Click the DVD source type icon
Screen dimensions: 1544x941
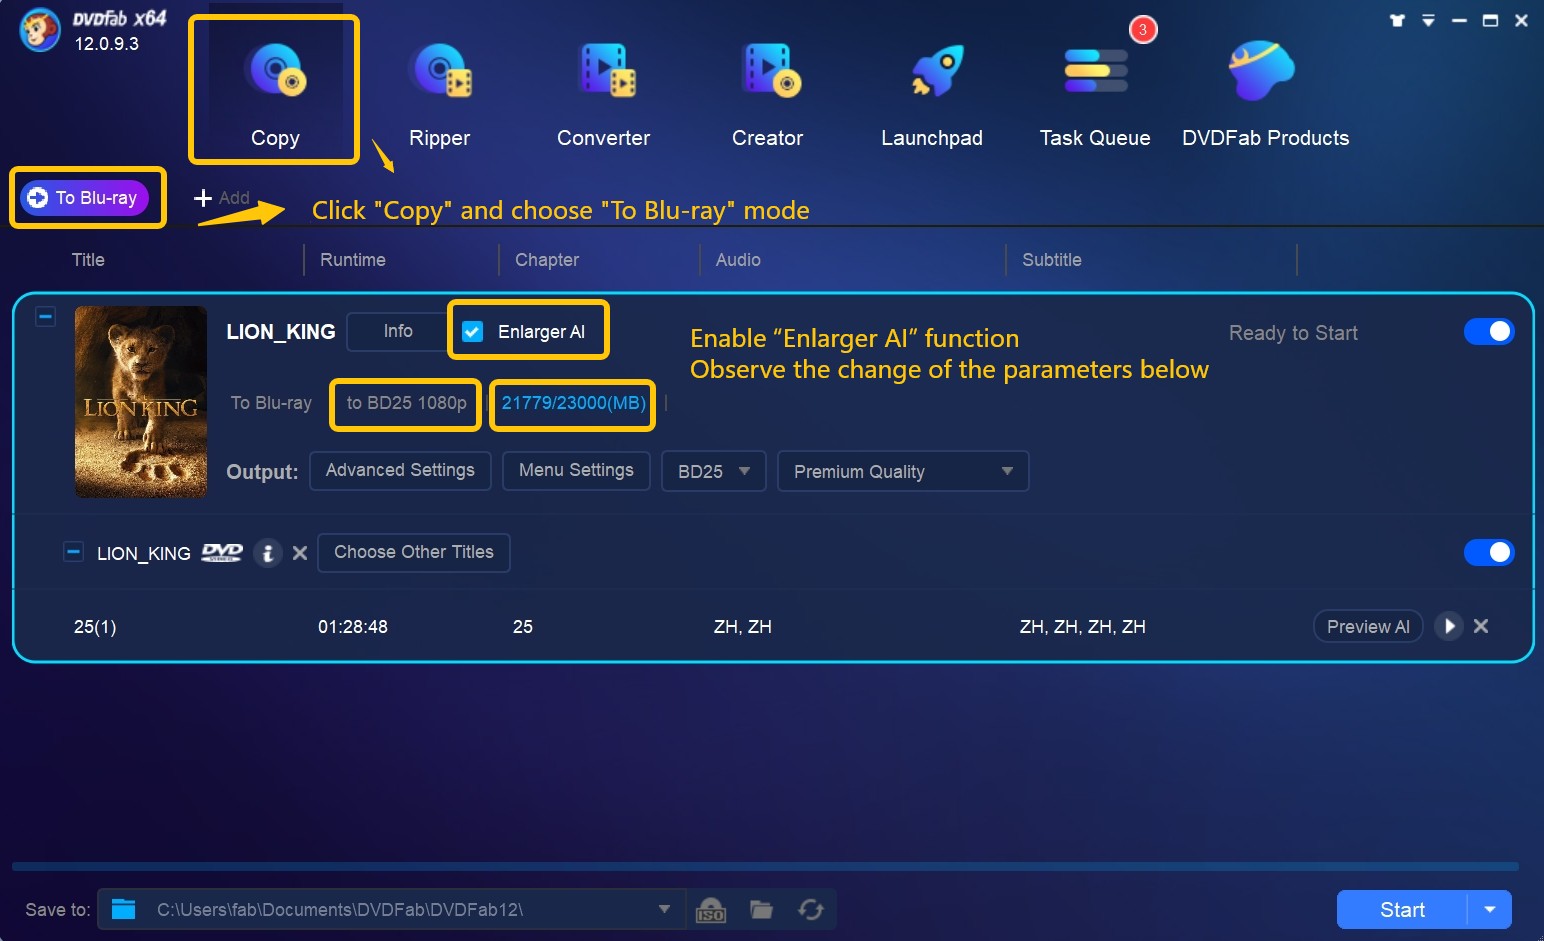222,552
